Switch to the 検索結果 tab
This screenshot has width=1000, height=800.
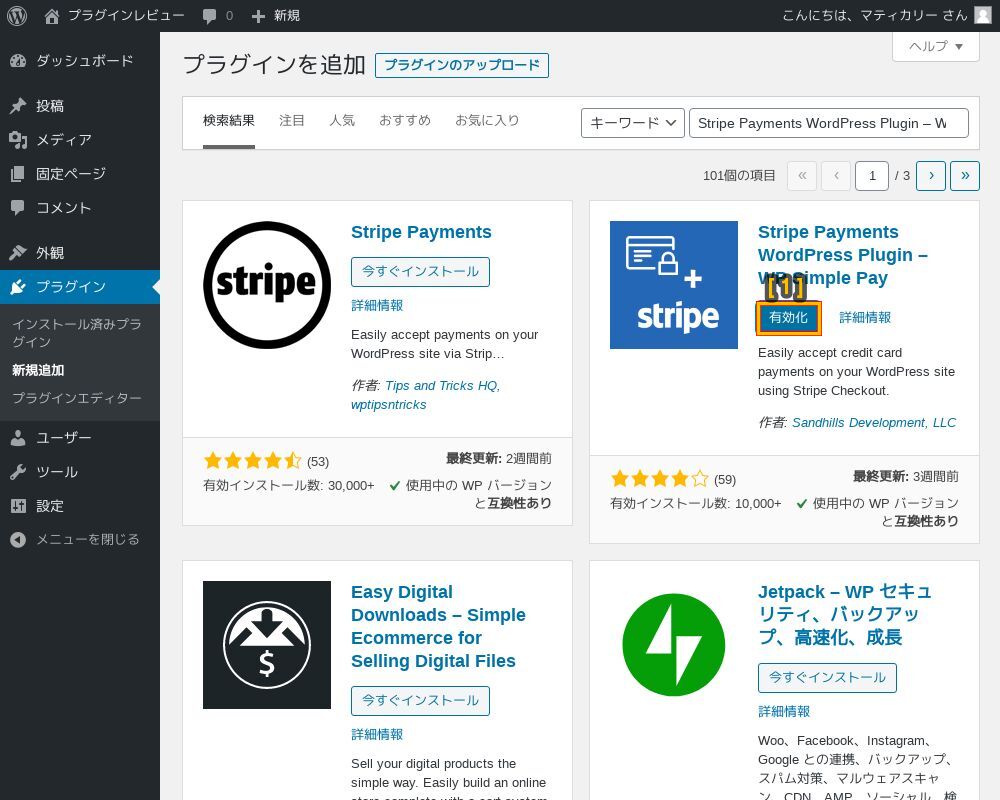pos(228,121)
